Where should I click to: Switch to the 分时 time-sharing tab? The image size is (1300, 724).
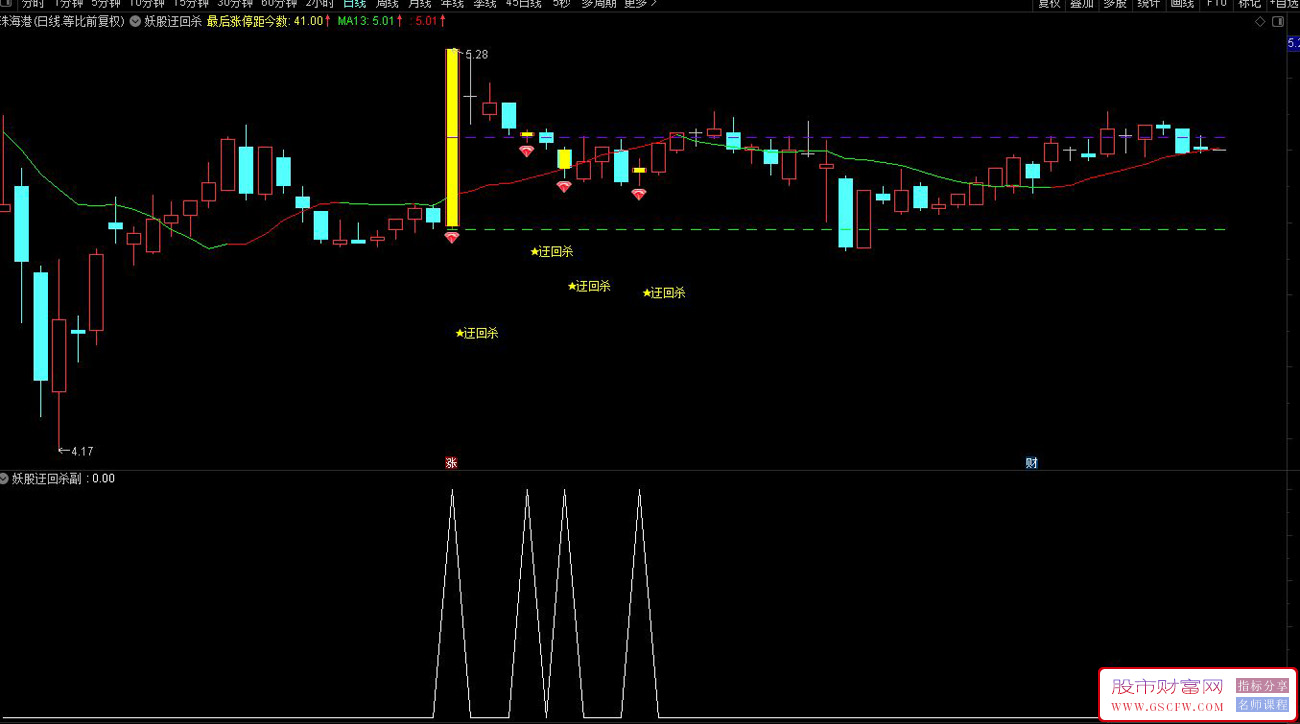[33, 3]
